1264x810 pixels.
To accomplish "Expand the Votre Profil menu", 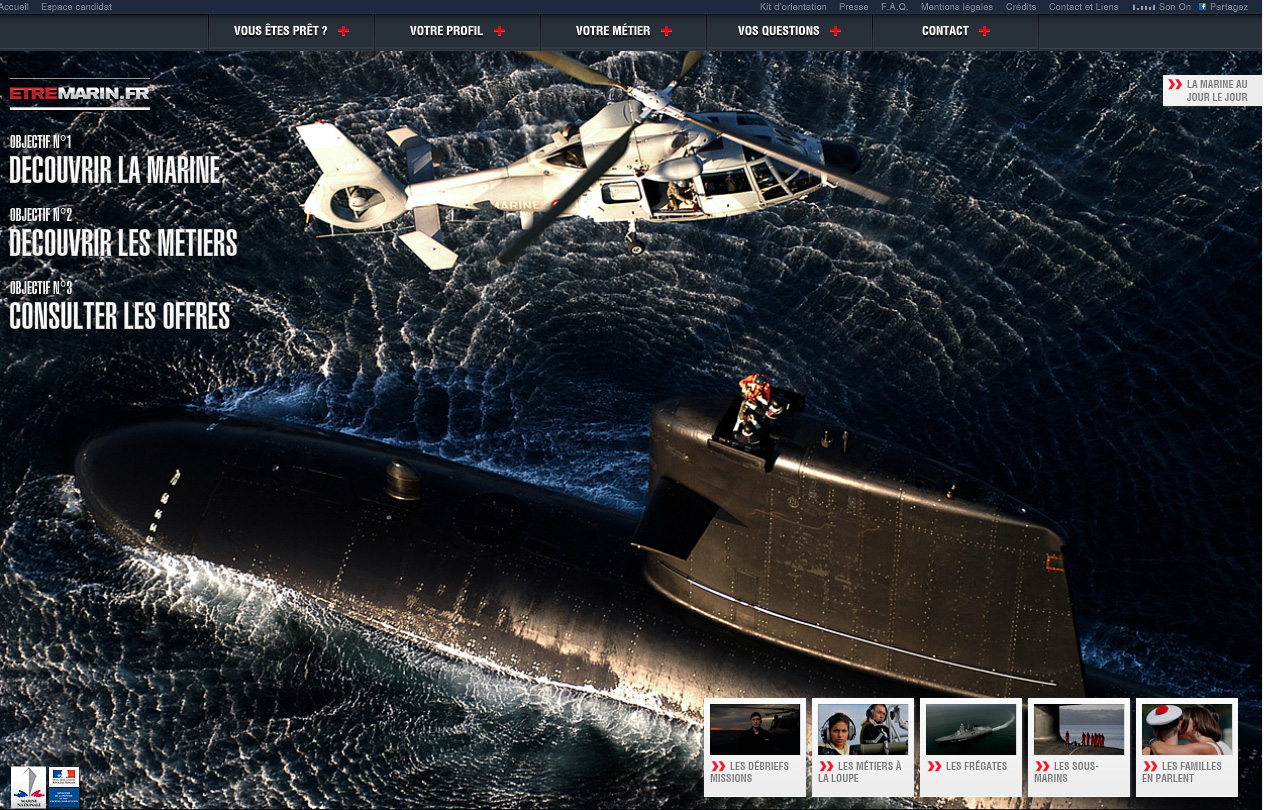I will pyautogui.click(x=446, y=31).
